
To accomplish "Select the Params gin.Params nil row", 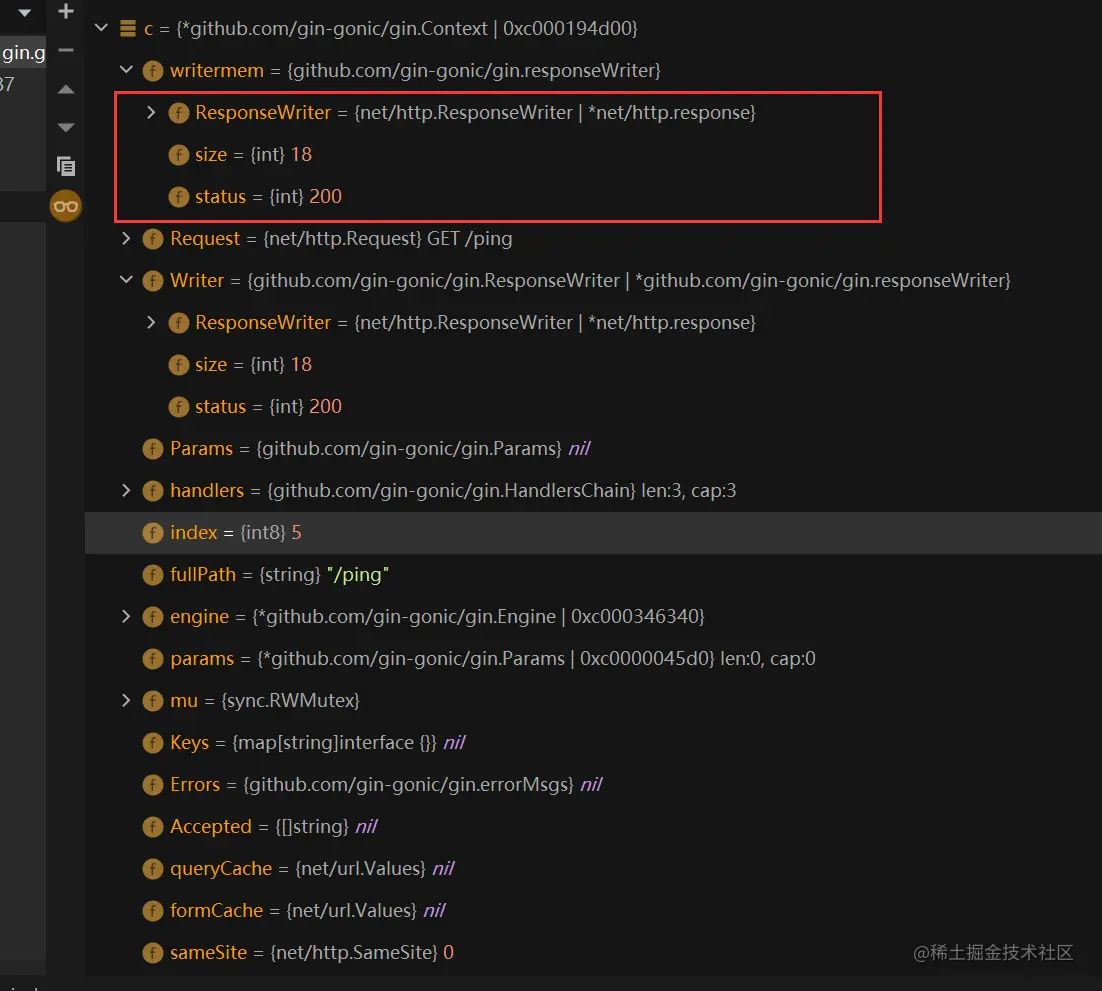I will [593, 448].
